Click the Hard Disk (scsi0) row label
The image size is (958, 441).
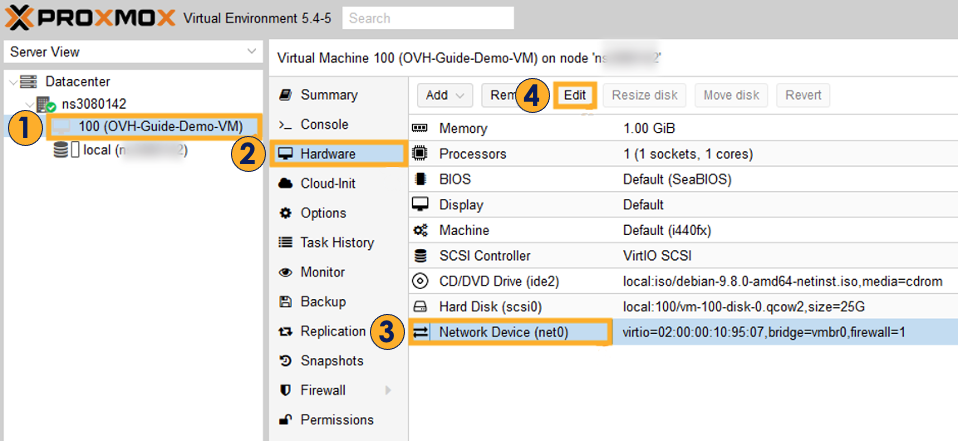point(491,307)
